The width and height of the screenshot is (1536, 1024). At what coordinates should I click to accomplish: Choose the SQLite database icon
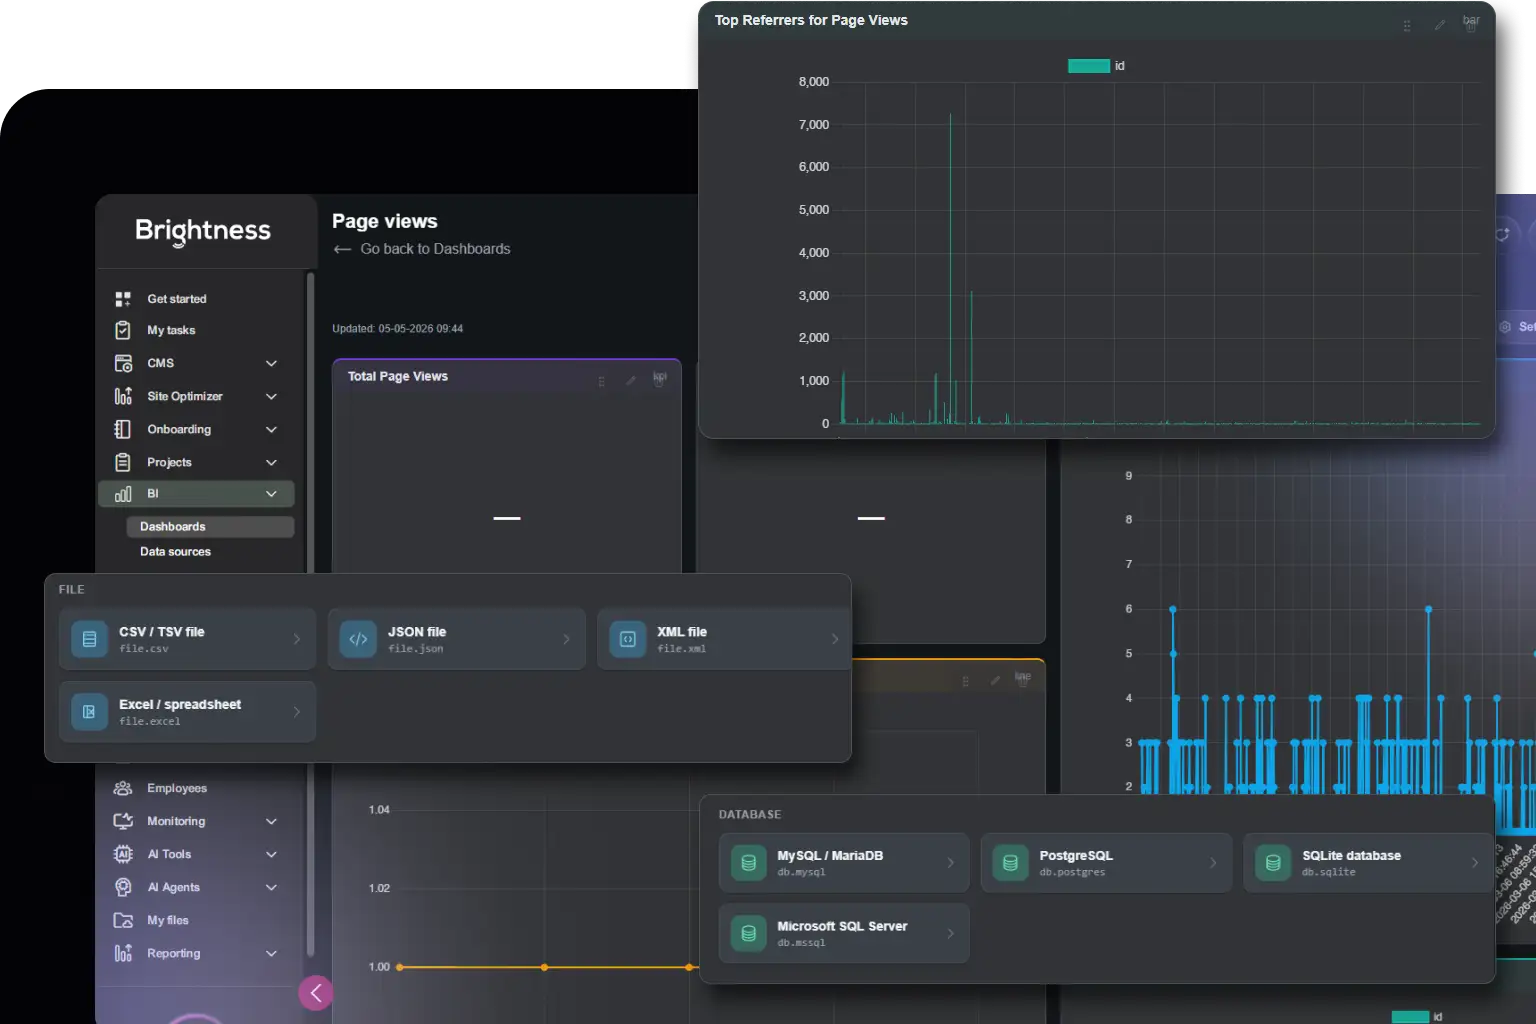[x=1273, y=863]
